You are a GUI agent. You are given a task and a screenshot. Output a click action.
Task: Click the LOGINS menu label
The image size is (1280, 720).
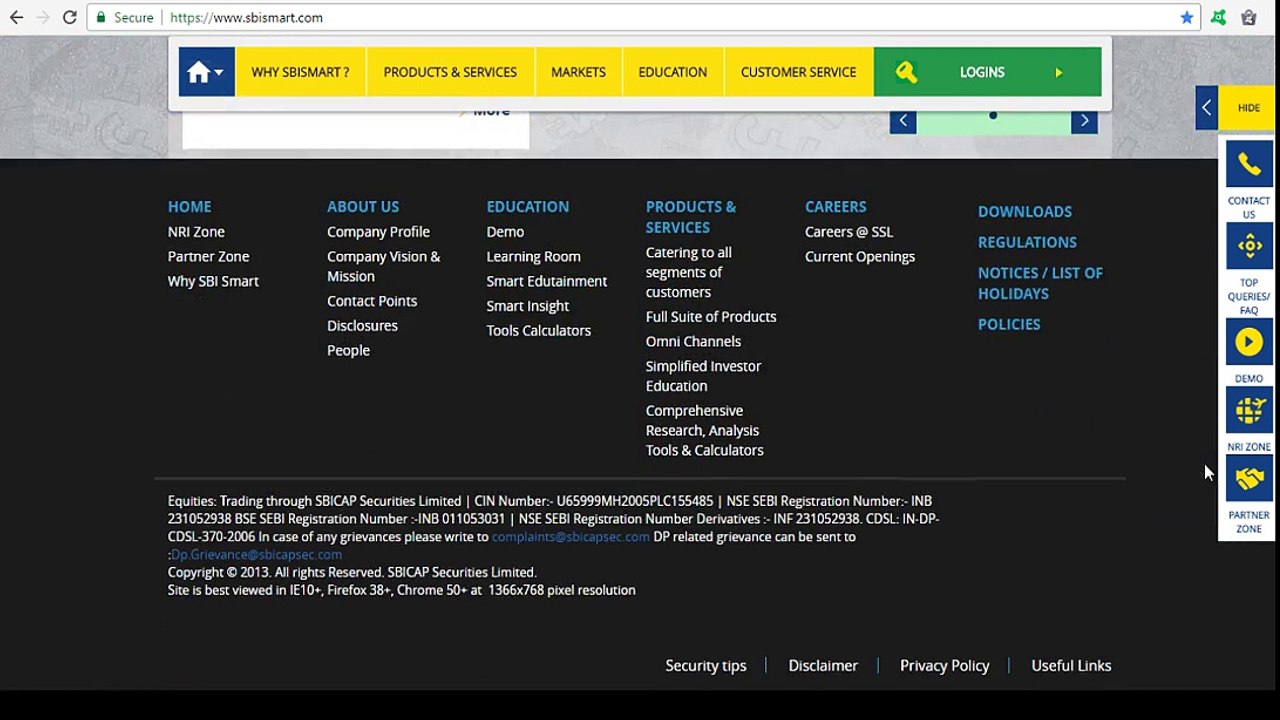coord(982,72)
